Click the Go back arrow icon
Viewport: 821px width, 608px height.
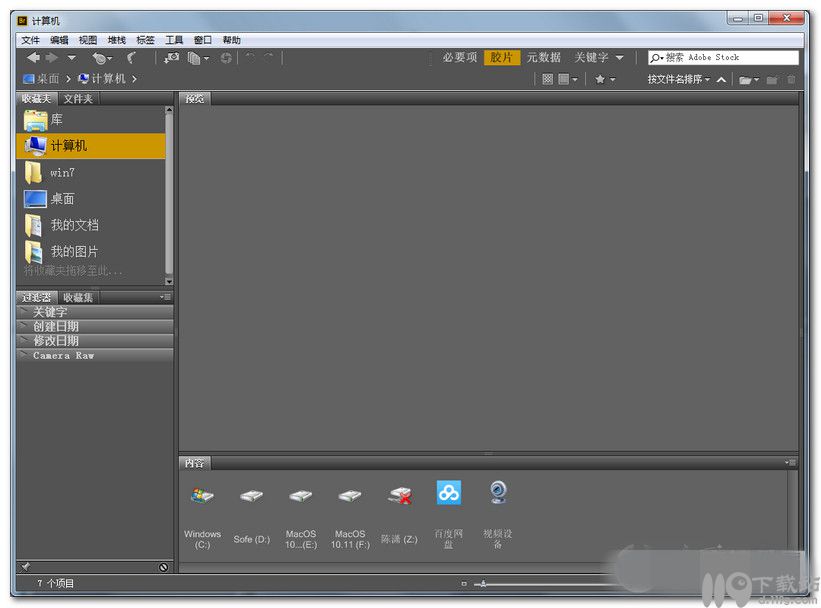[33, 58]
